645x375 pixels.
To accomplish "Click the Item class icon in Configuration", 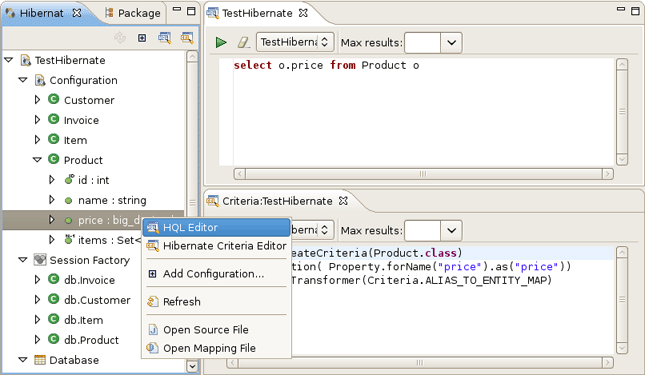I will click(53, 139).
